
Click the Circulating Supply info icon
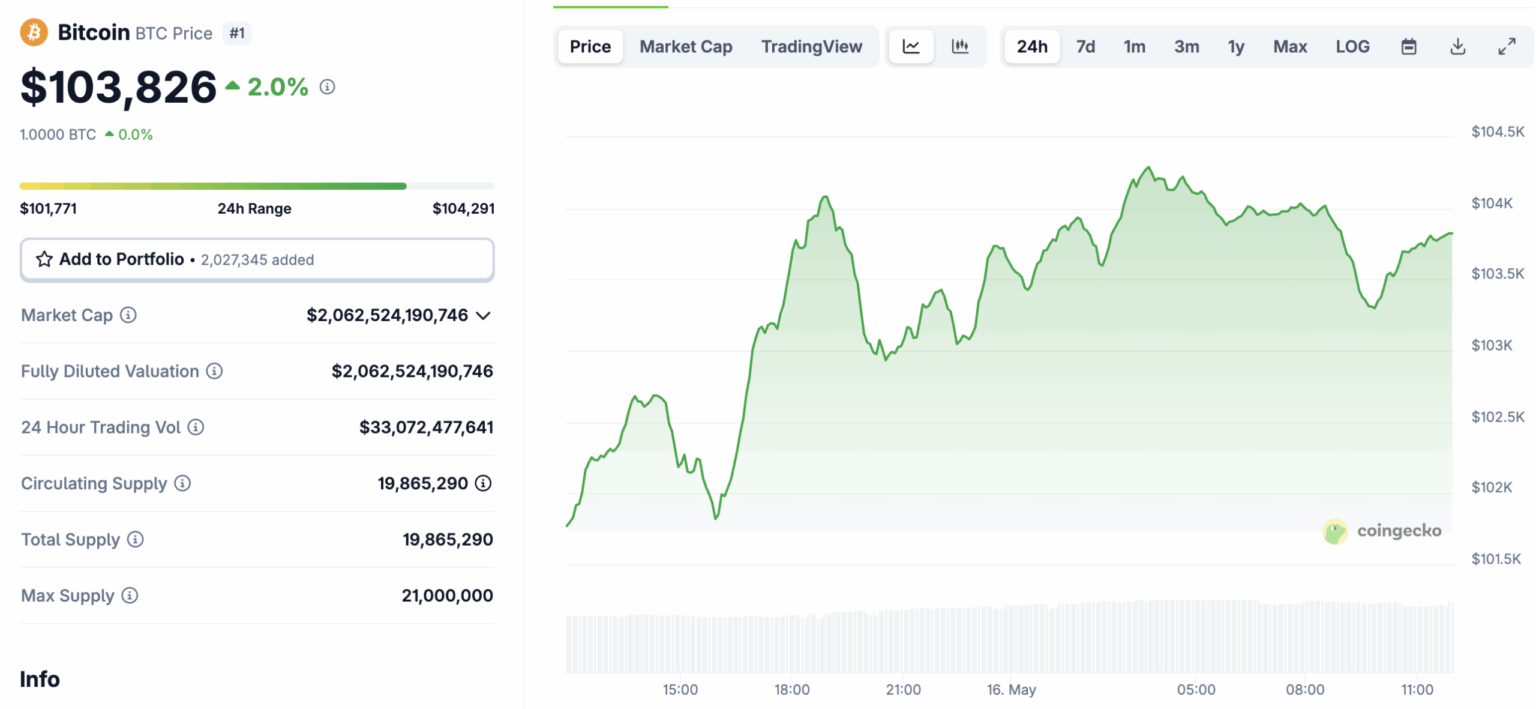(182, 483)
